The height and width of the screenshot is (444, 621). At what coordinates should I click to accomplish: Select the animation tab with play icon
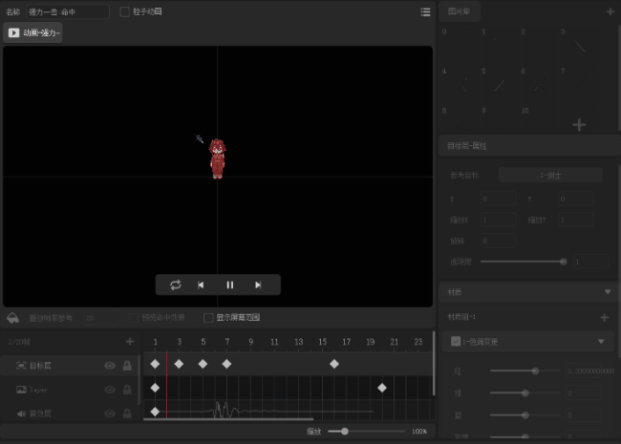(35, 33)
